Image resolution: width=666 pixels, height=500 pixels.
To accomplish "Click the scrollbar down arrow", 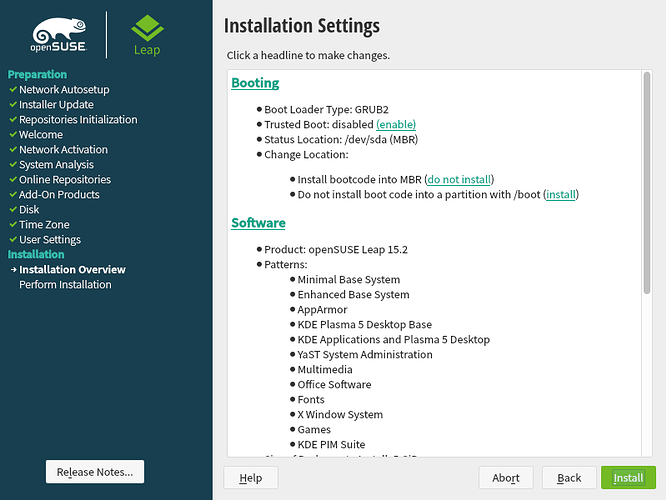I will 648,451.
